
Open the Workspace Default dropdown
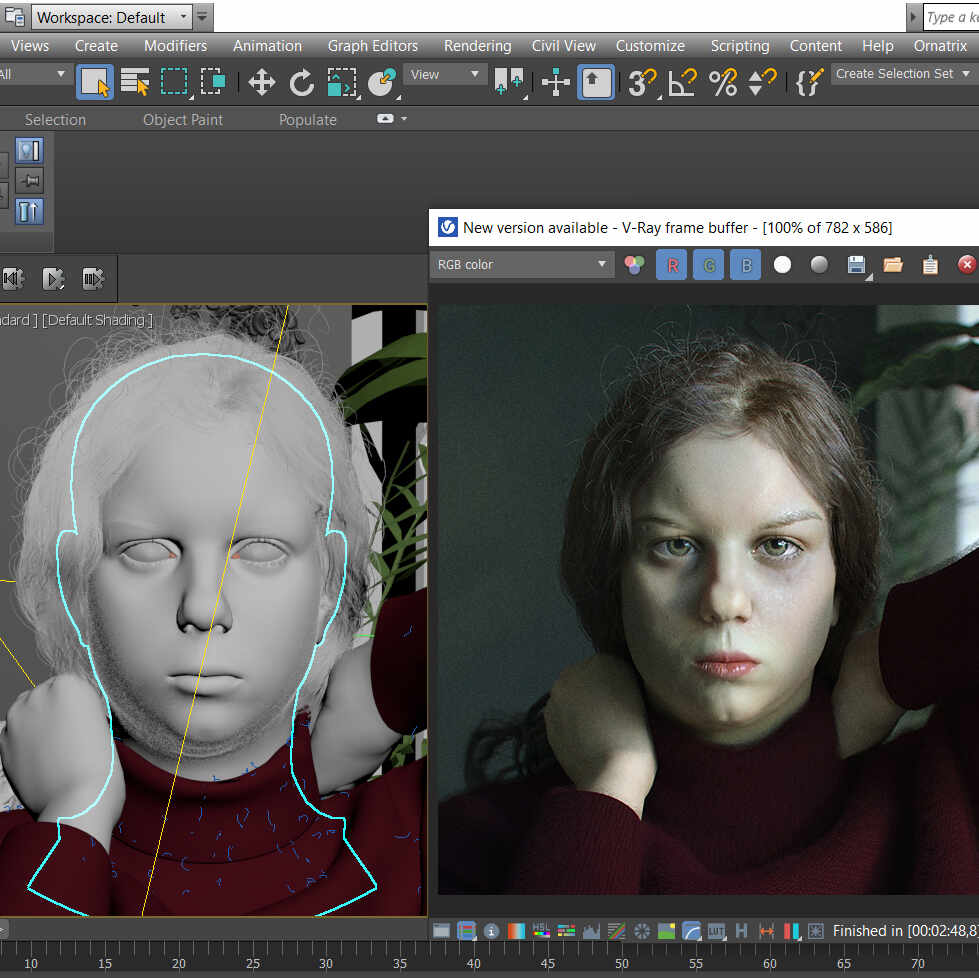pyautogui.click(x=112, y=17)
